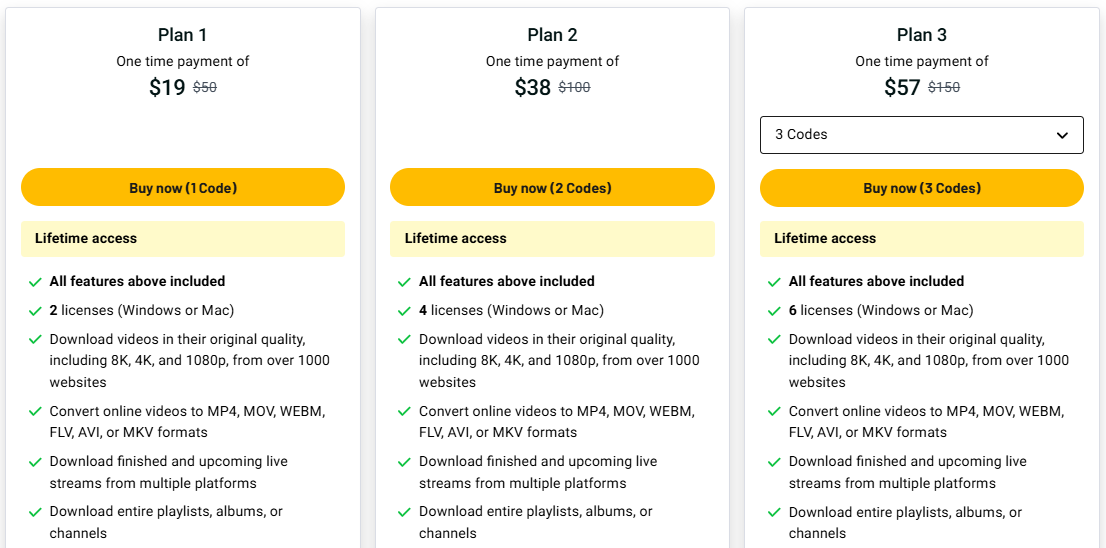Click Plan 1 checkmark beside '2 licenses'
Viewport: 1106px width, 548px height.
(35, 311)
